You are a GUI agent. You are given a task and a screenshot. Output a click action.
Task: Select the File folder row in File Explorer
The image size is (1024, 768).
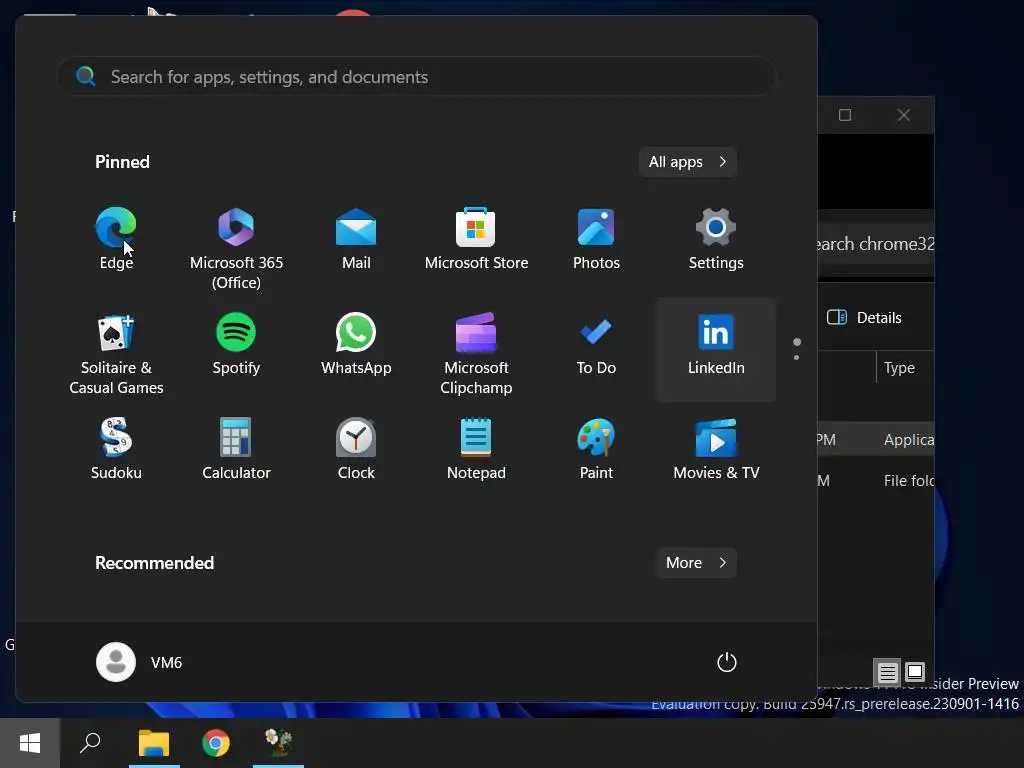click(876, 481)
